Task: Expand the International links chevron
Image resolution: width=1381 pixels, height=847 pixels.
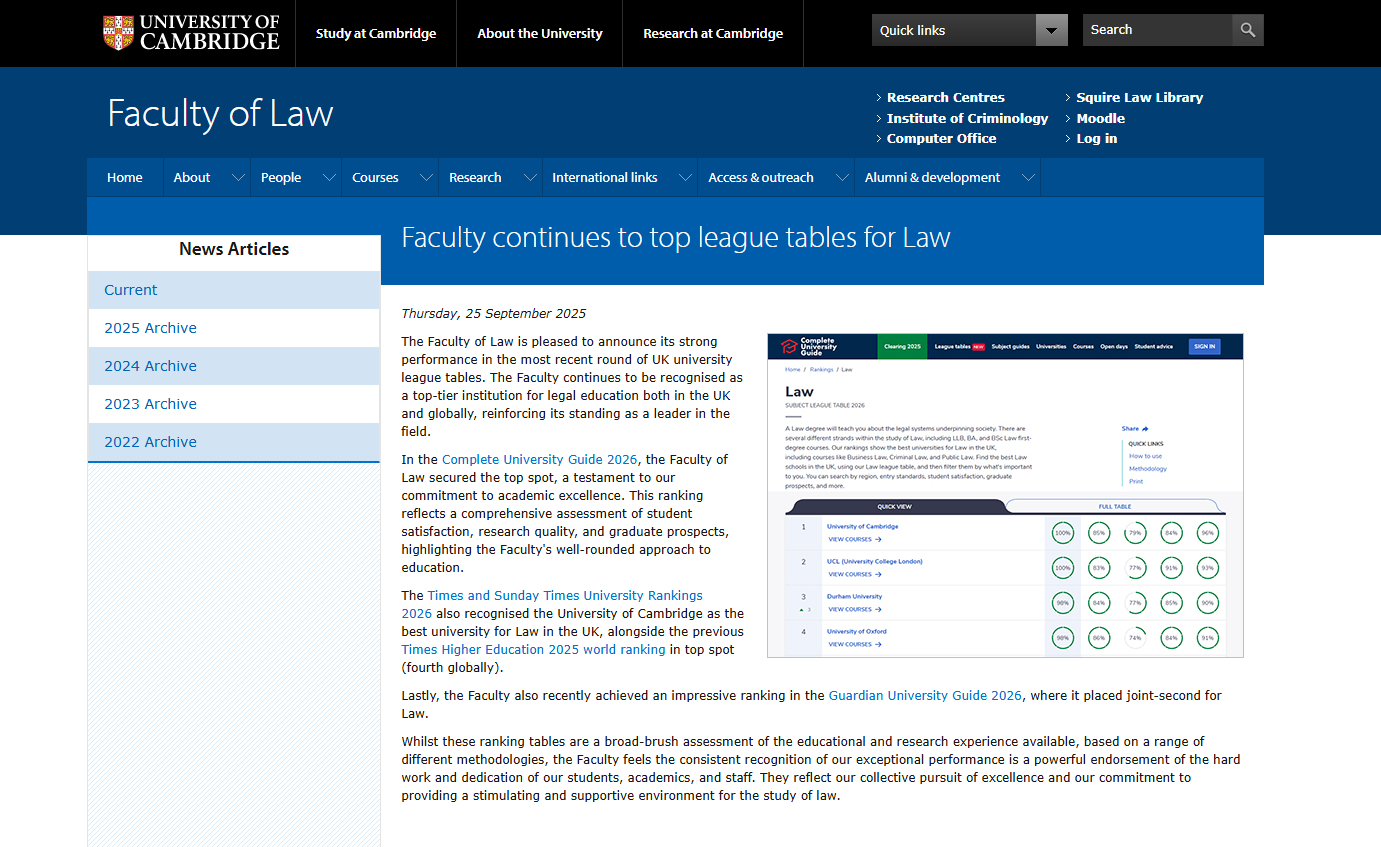Action: [x=685, y=178]
